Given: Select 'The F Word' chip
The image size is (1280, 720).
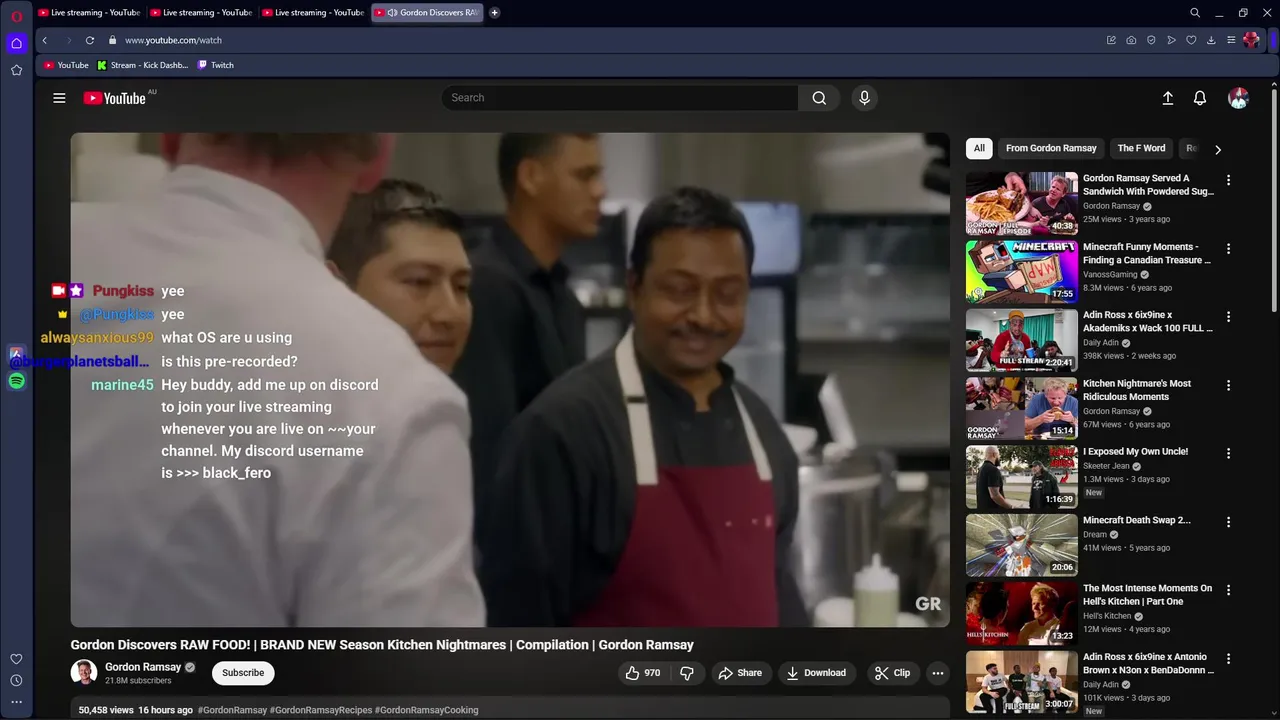Looking at the screenshot, I should pos(1141,148).
